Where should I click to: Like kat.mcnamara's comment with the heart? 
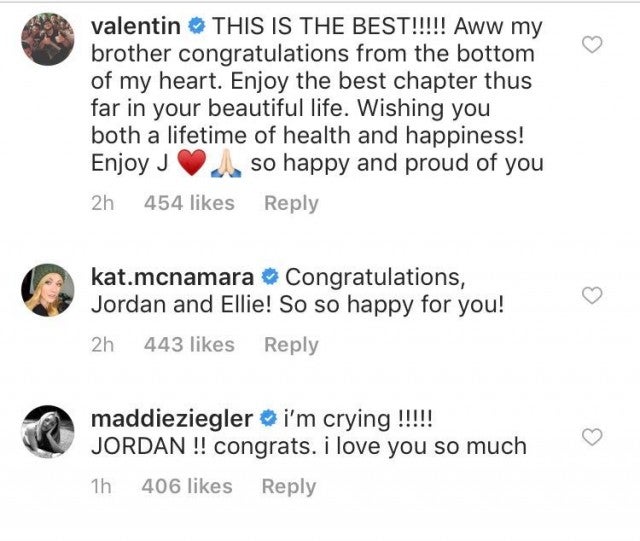coord(592,295)
